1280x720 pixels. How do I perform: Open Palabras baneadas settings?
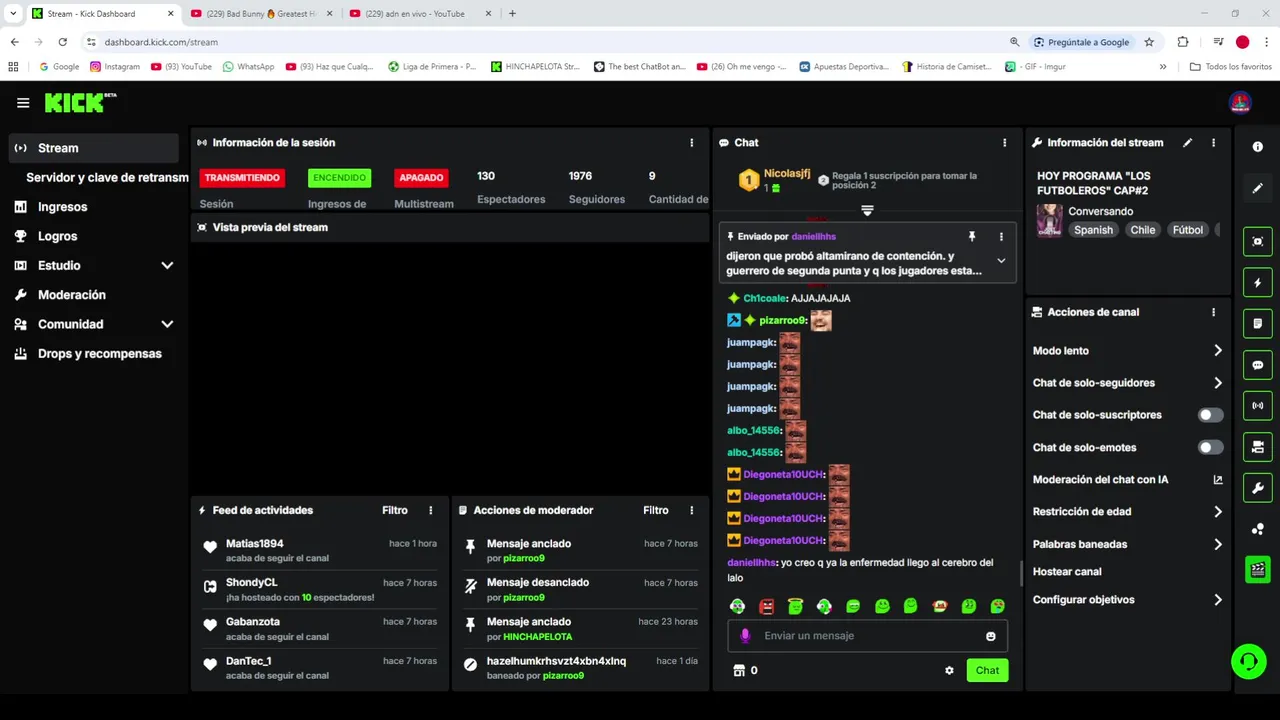coord(1128,544)
